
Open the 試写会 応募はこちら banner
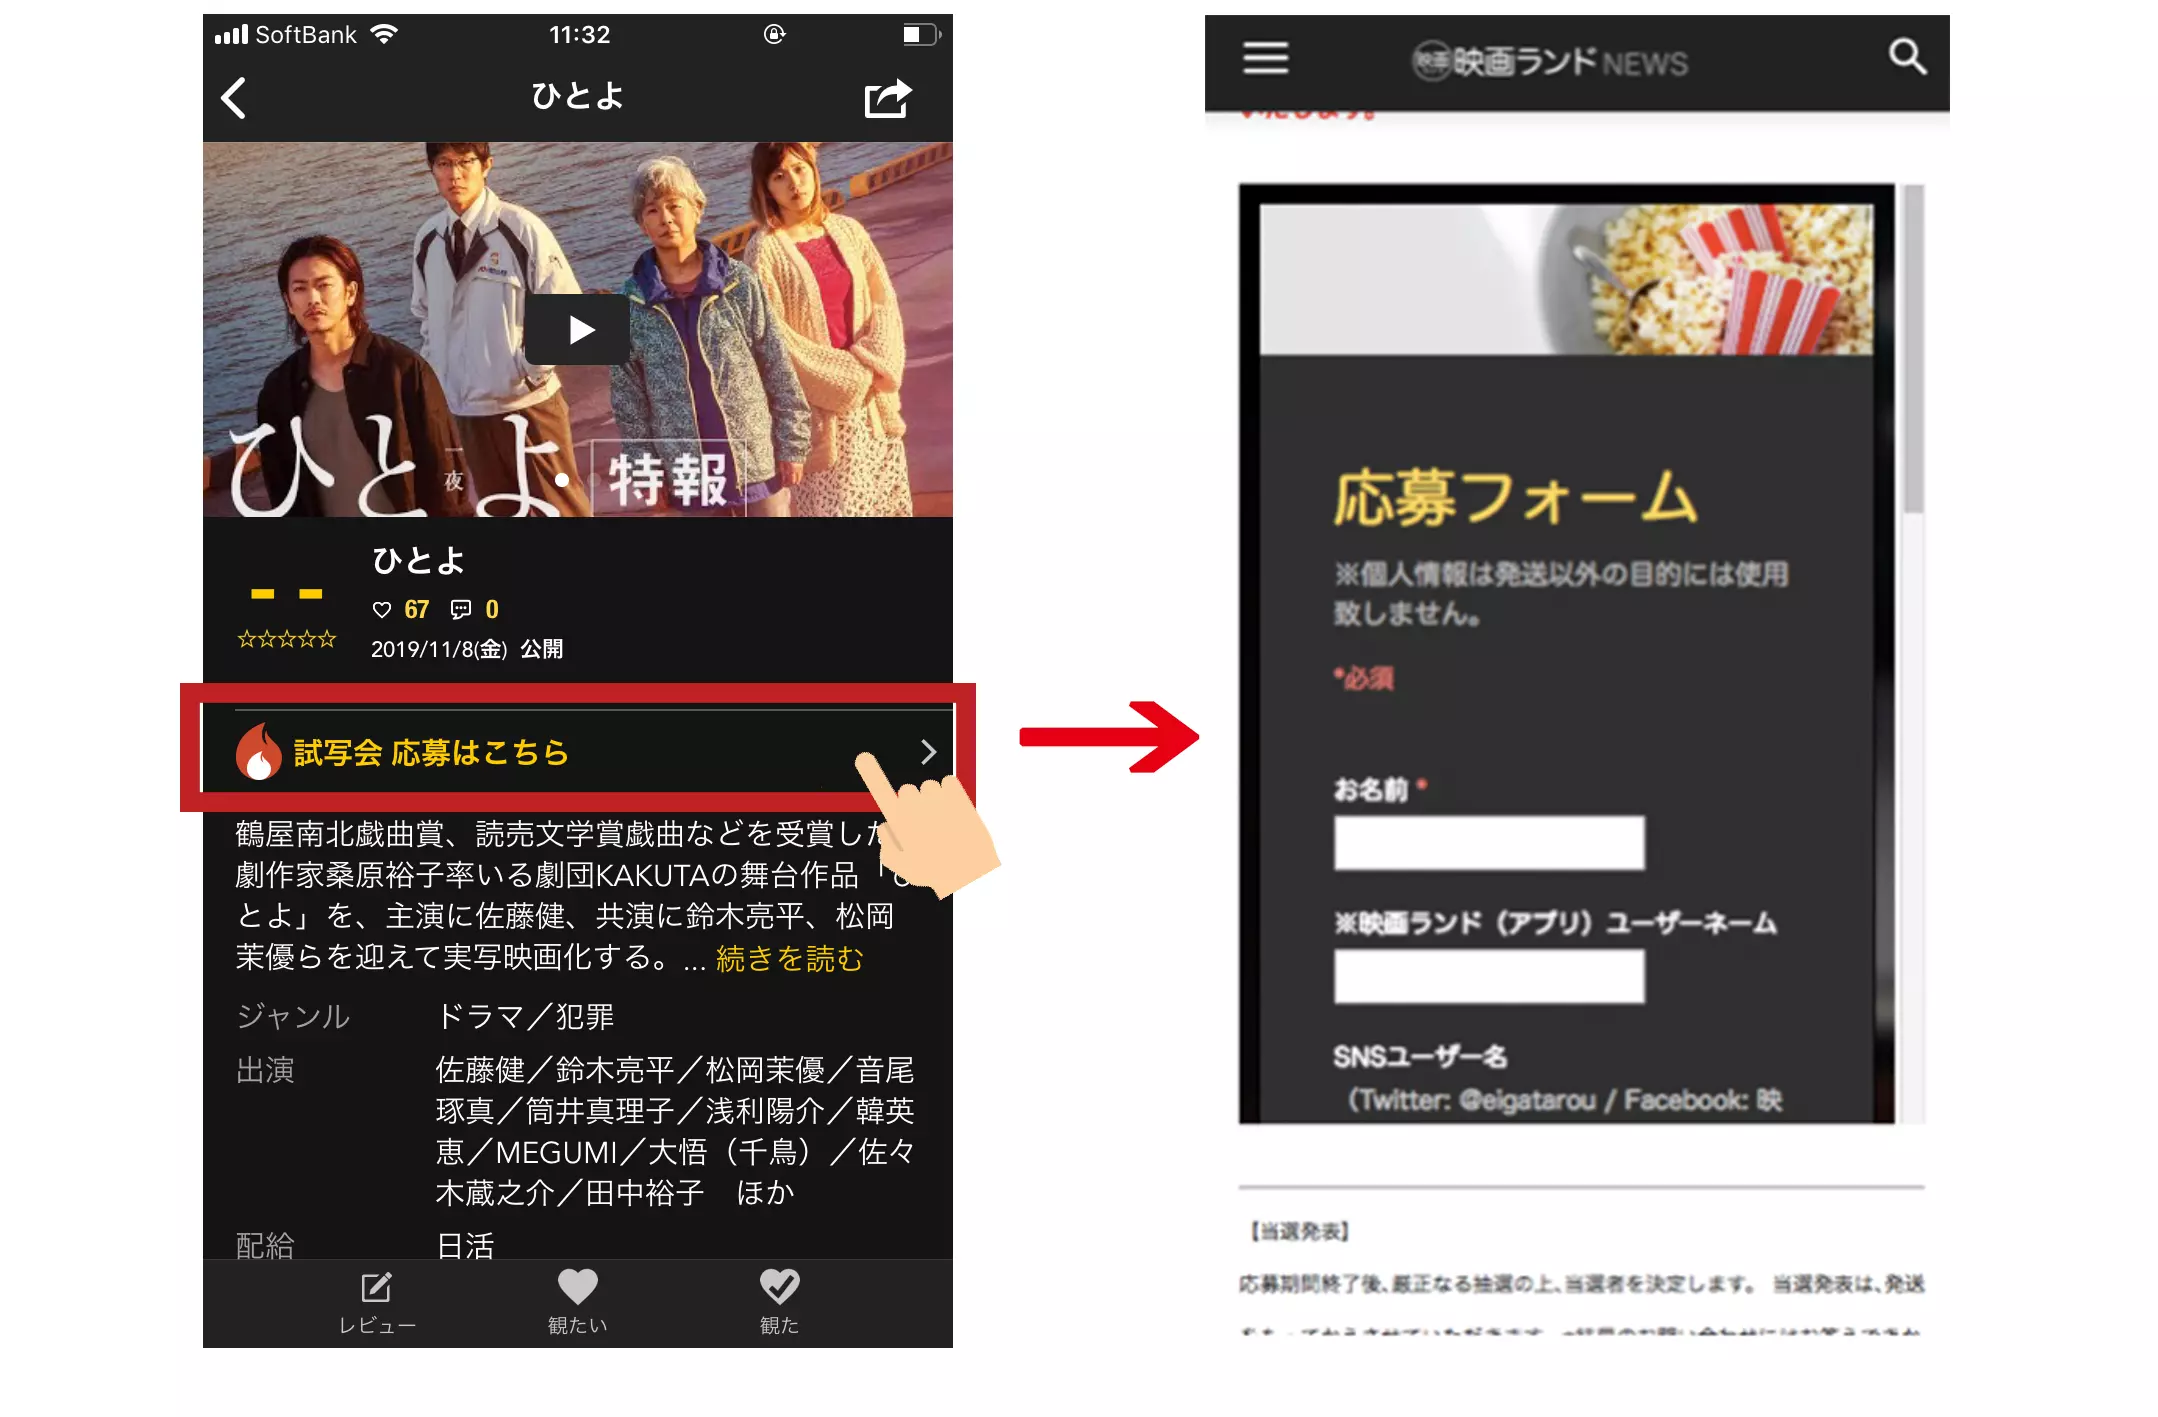(x=578, y=751)
